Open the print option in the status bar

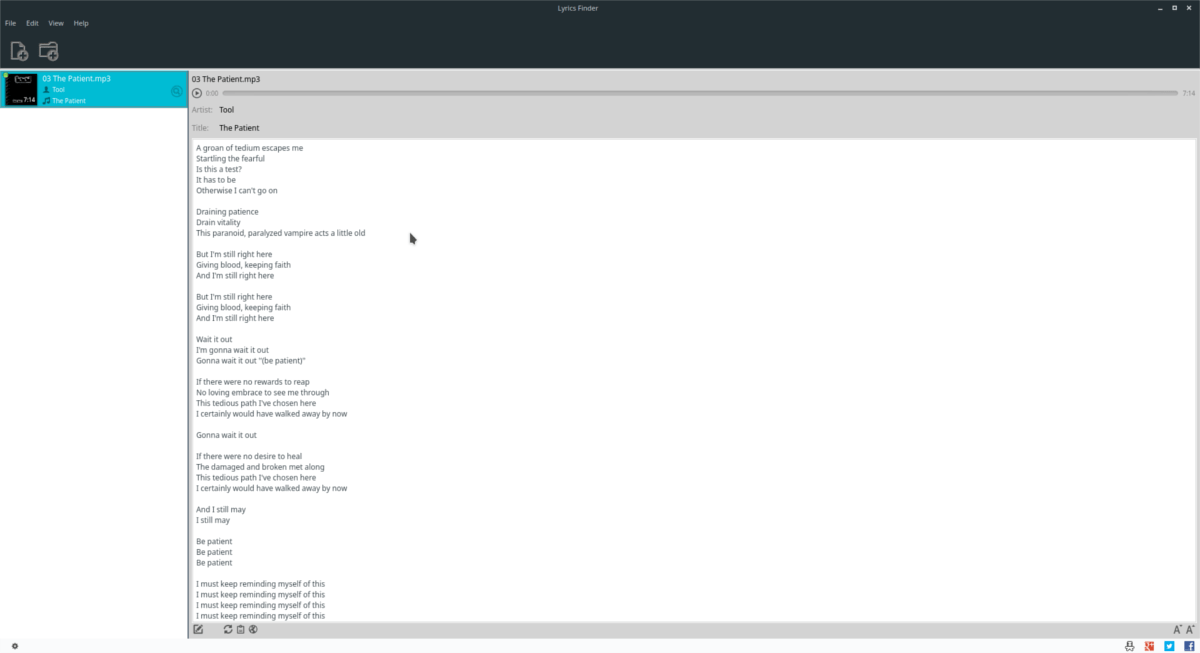pos(1129,646)
